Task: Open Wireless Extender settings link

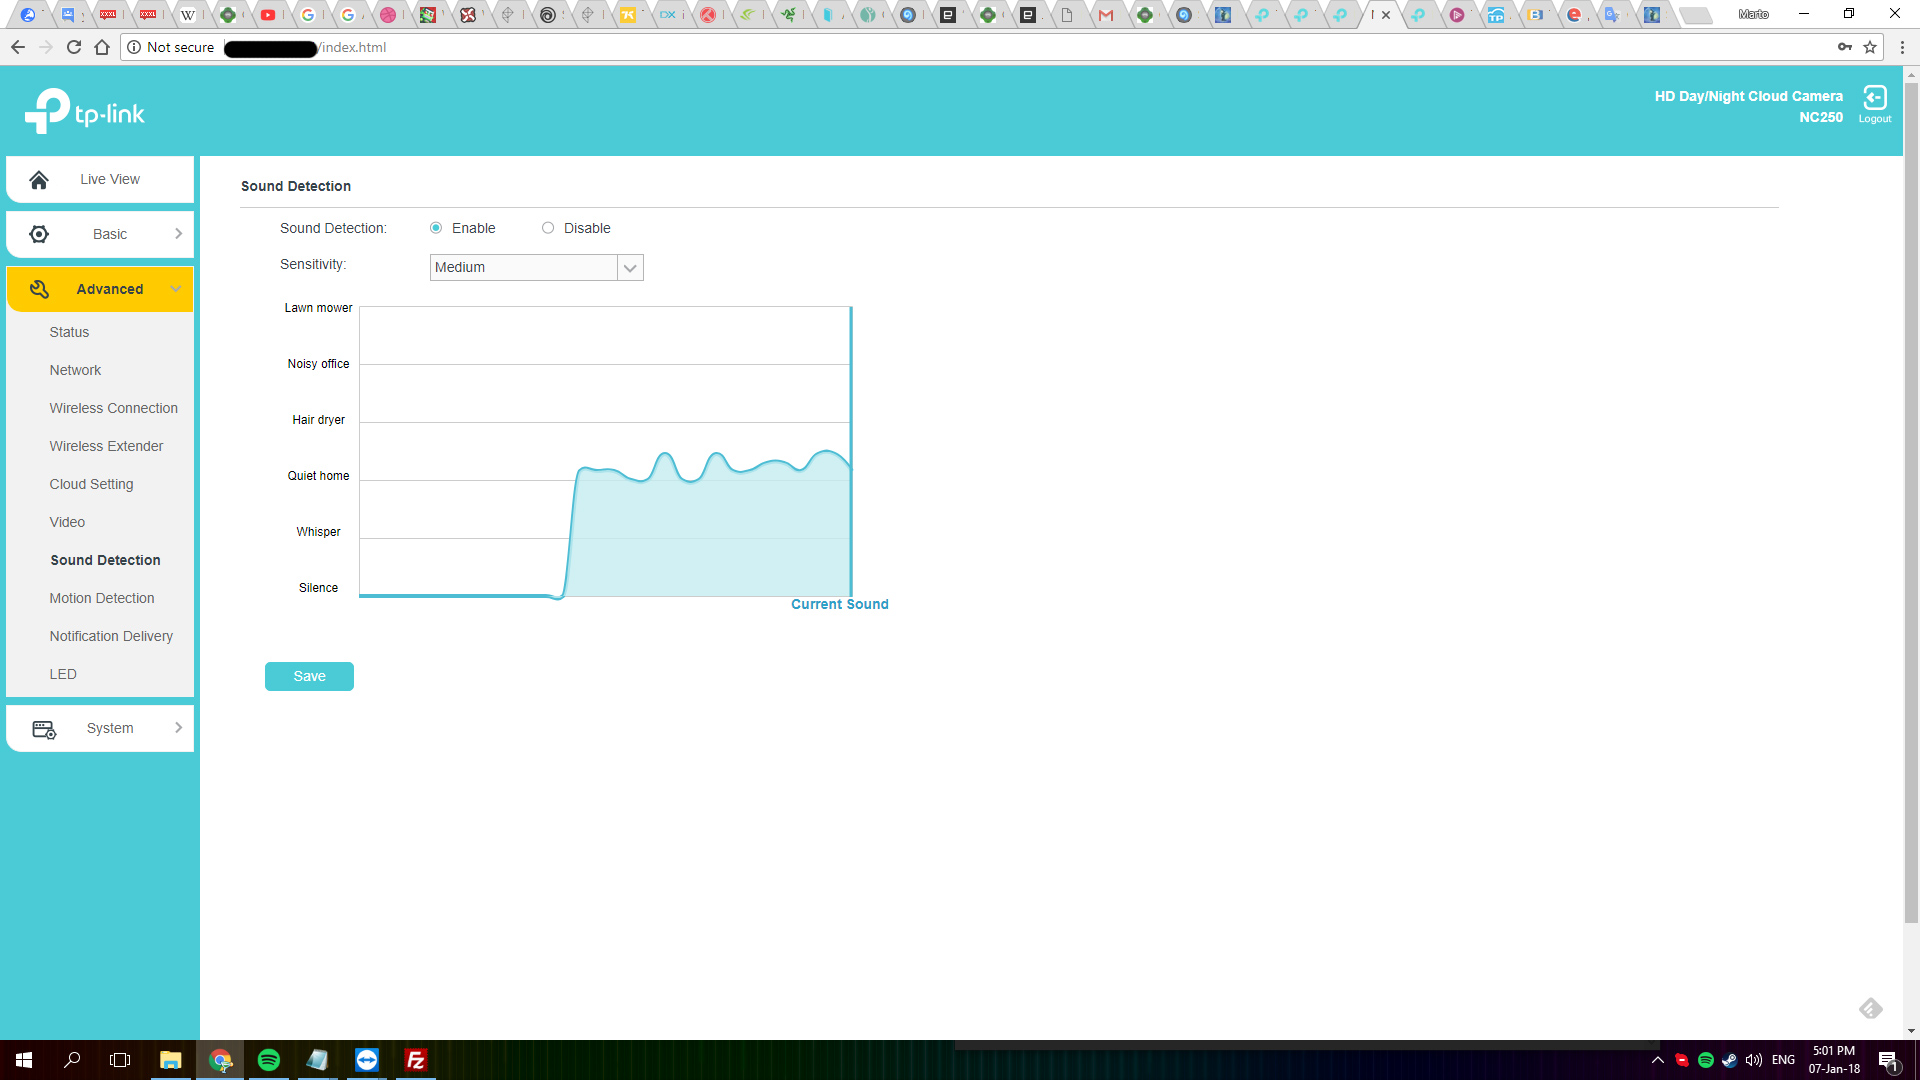Action: point(106,446)
